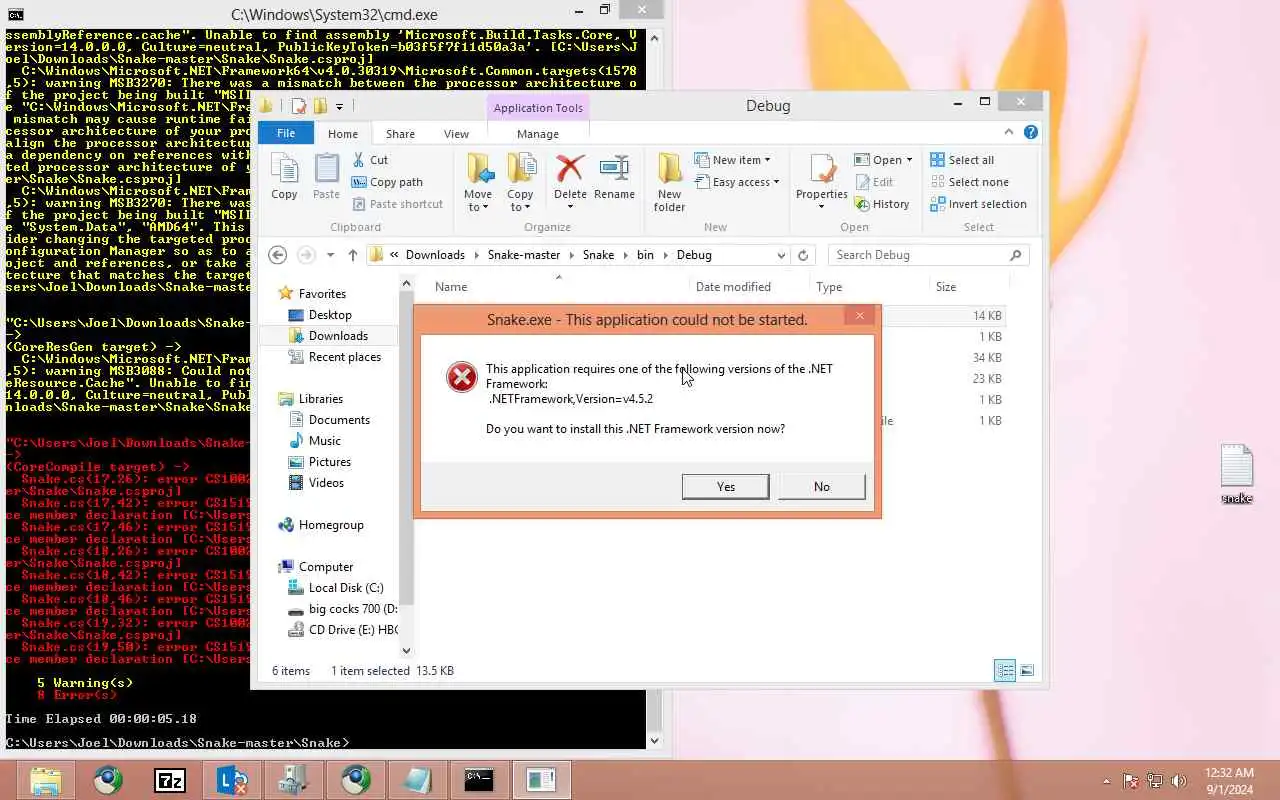This screenshot has height=800, width=1280.
Task: Click Select all in the Select group
Action: click(961, 160)
